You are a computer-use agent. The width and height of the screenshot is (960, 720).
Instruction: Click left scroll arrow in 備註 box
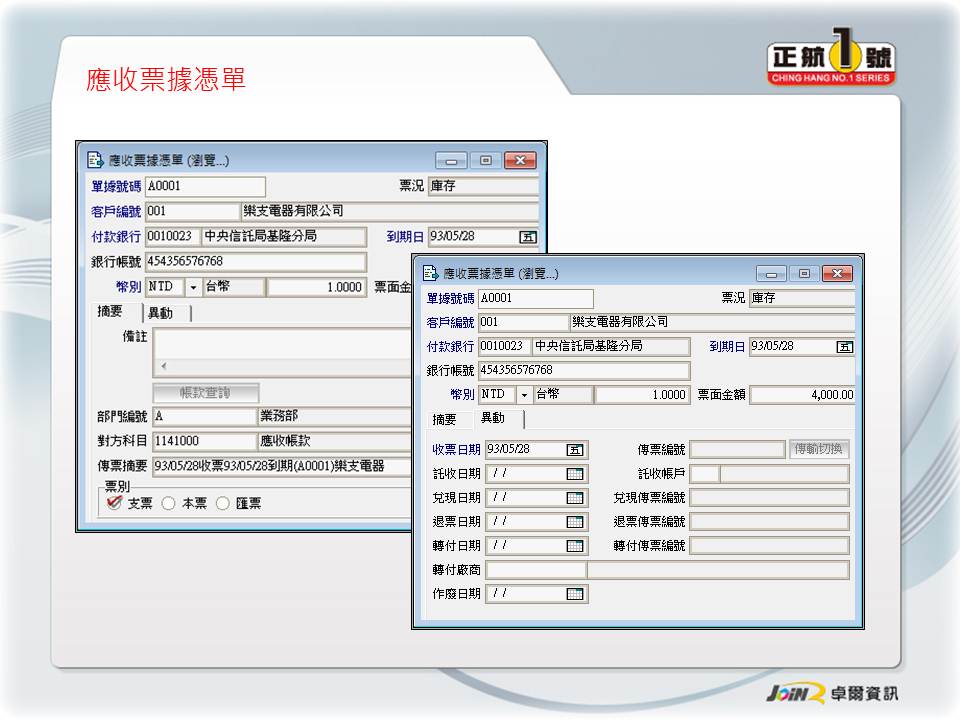tap(163, 366)
